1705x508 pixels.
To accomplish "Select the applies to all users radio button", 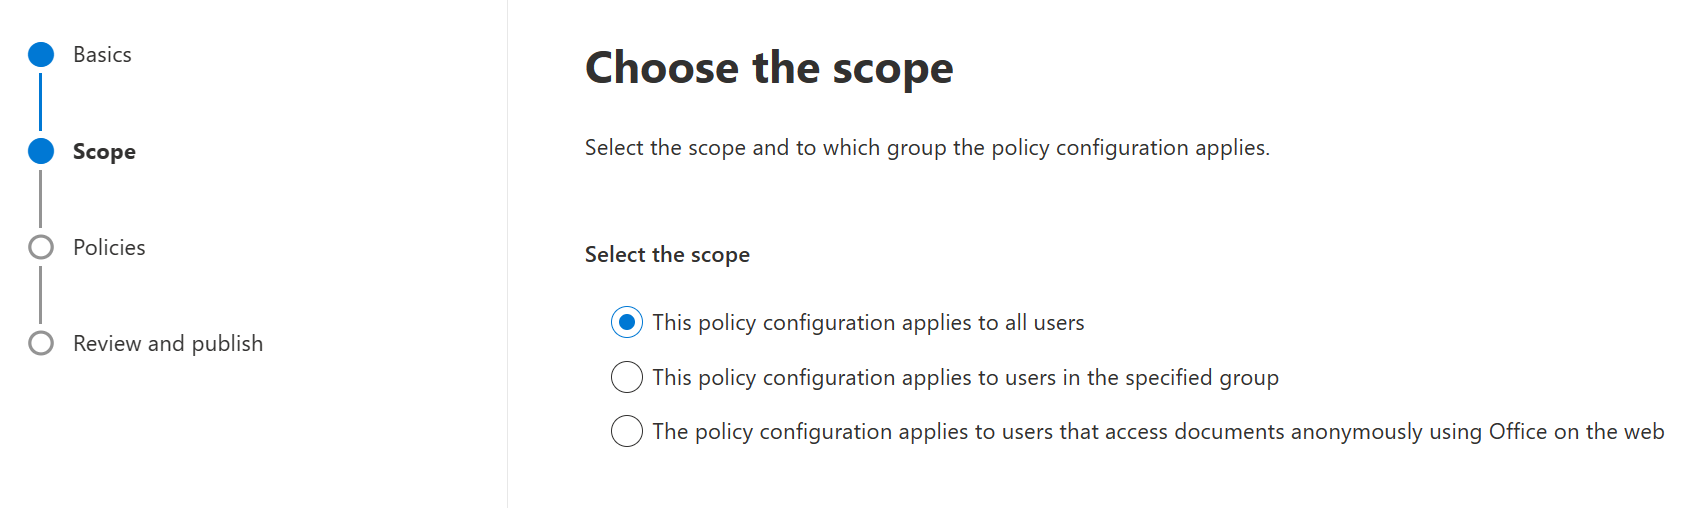I will pyautogui.click(x=627, y=322).
